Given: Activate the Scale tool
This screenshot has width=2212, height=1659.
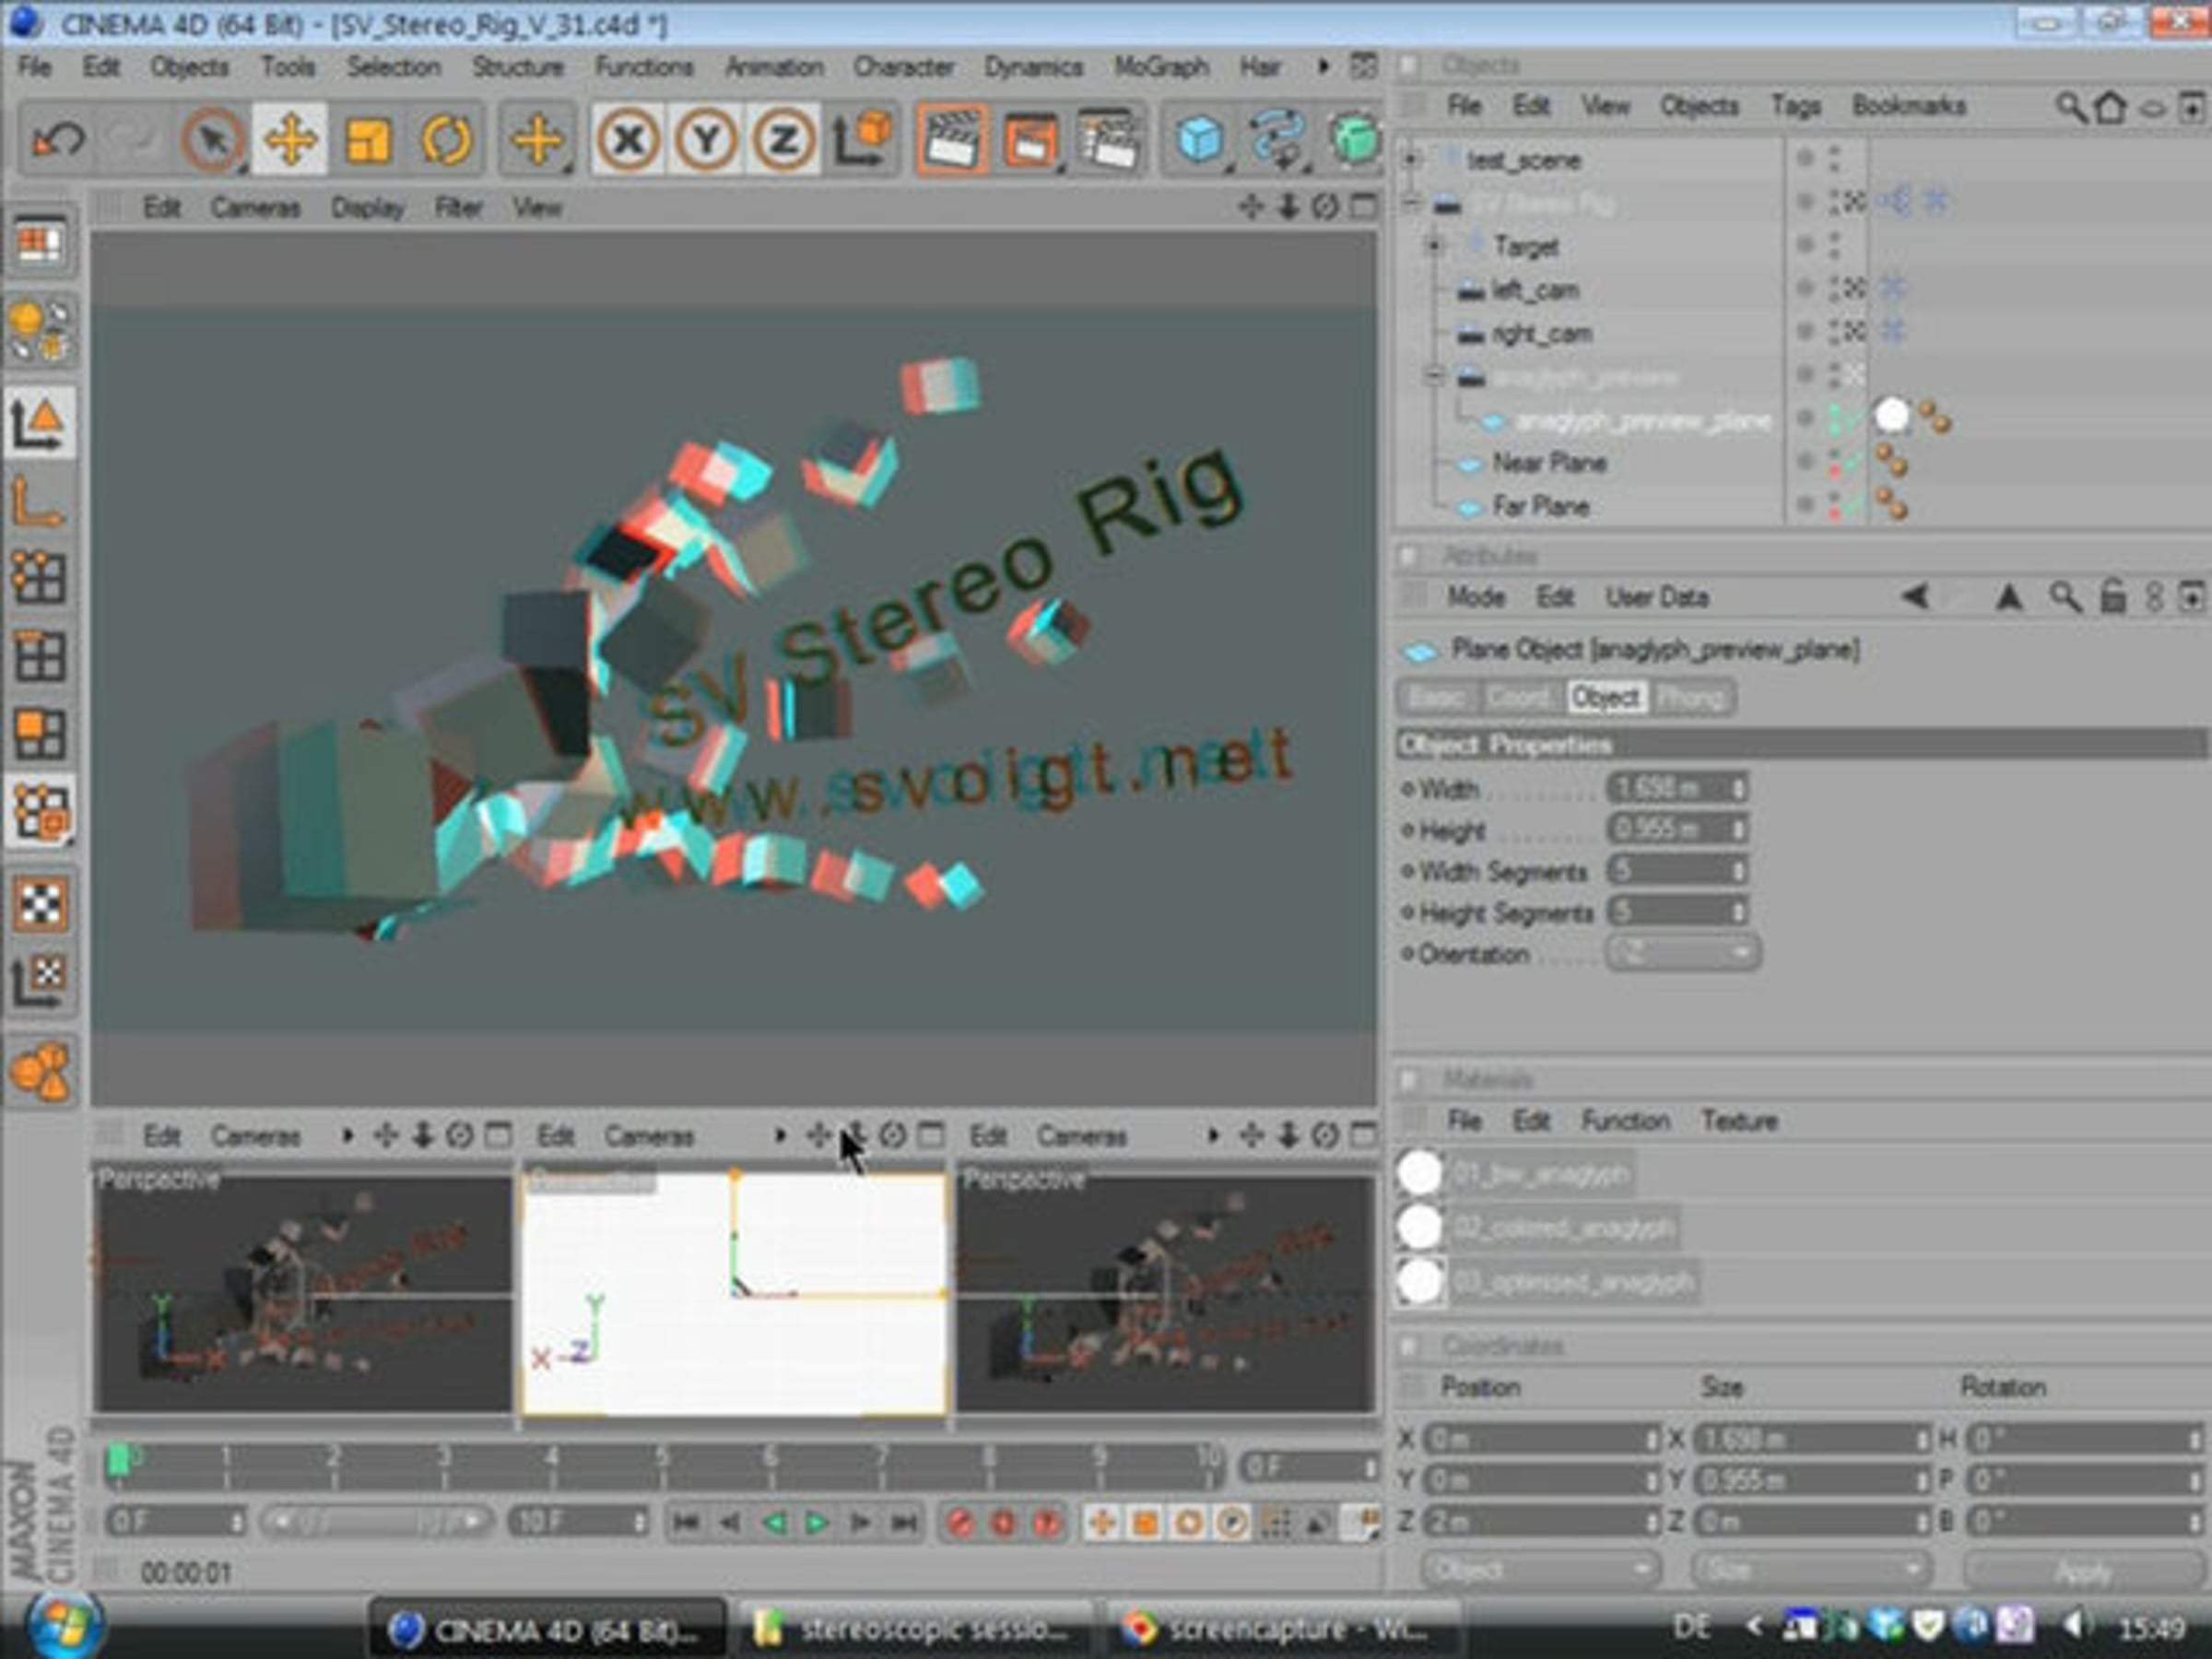Looking at the screenshot, I should [x=368, y=139].
